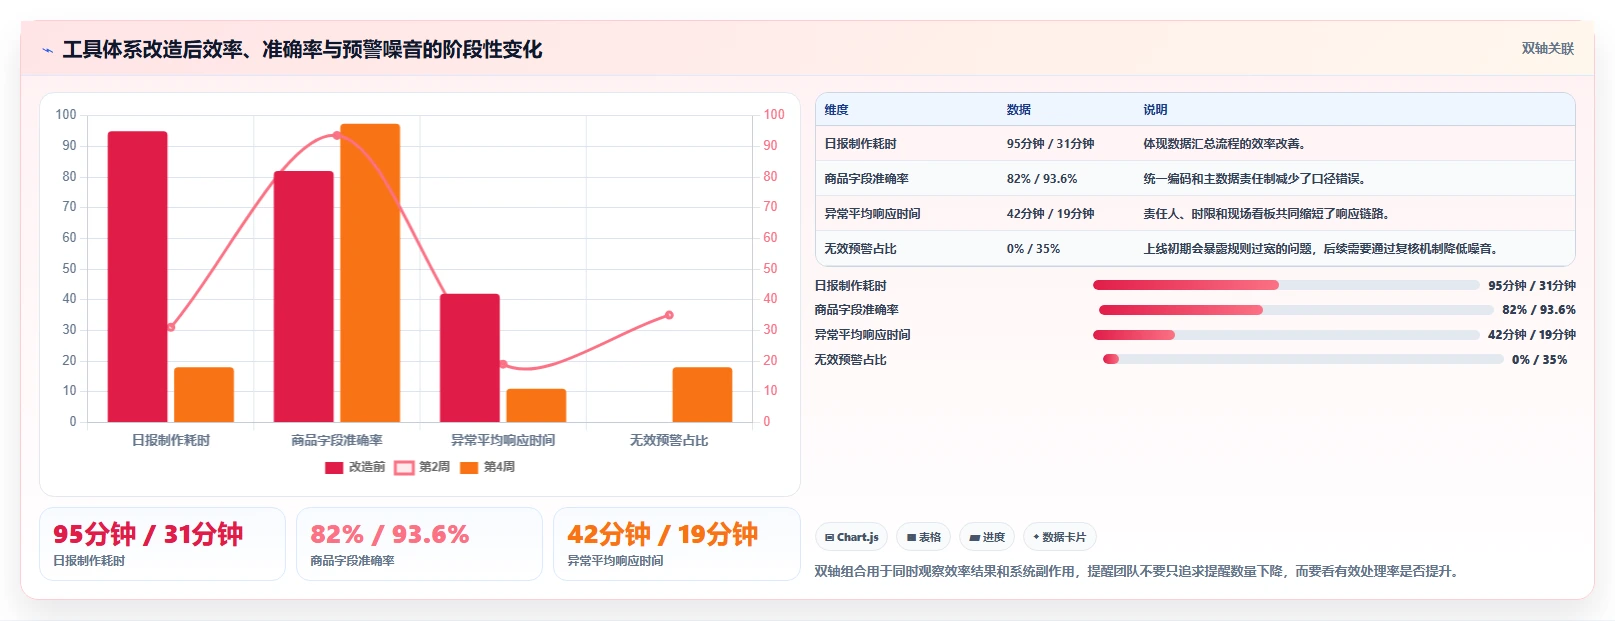1615x621 pixels.
Task: Select the 数据卡片 tag chip
Action: click(x=1059, y=537)
